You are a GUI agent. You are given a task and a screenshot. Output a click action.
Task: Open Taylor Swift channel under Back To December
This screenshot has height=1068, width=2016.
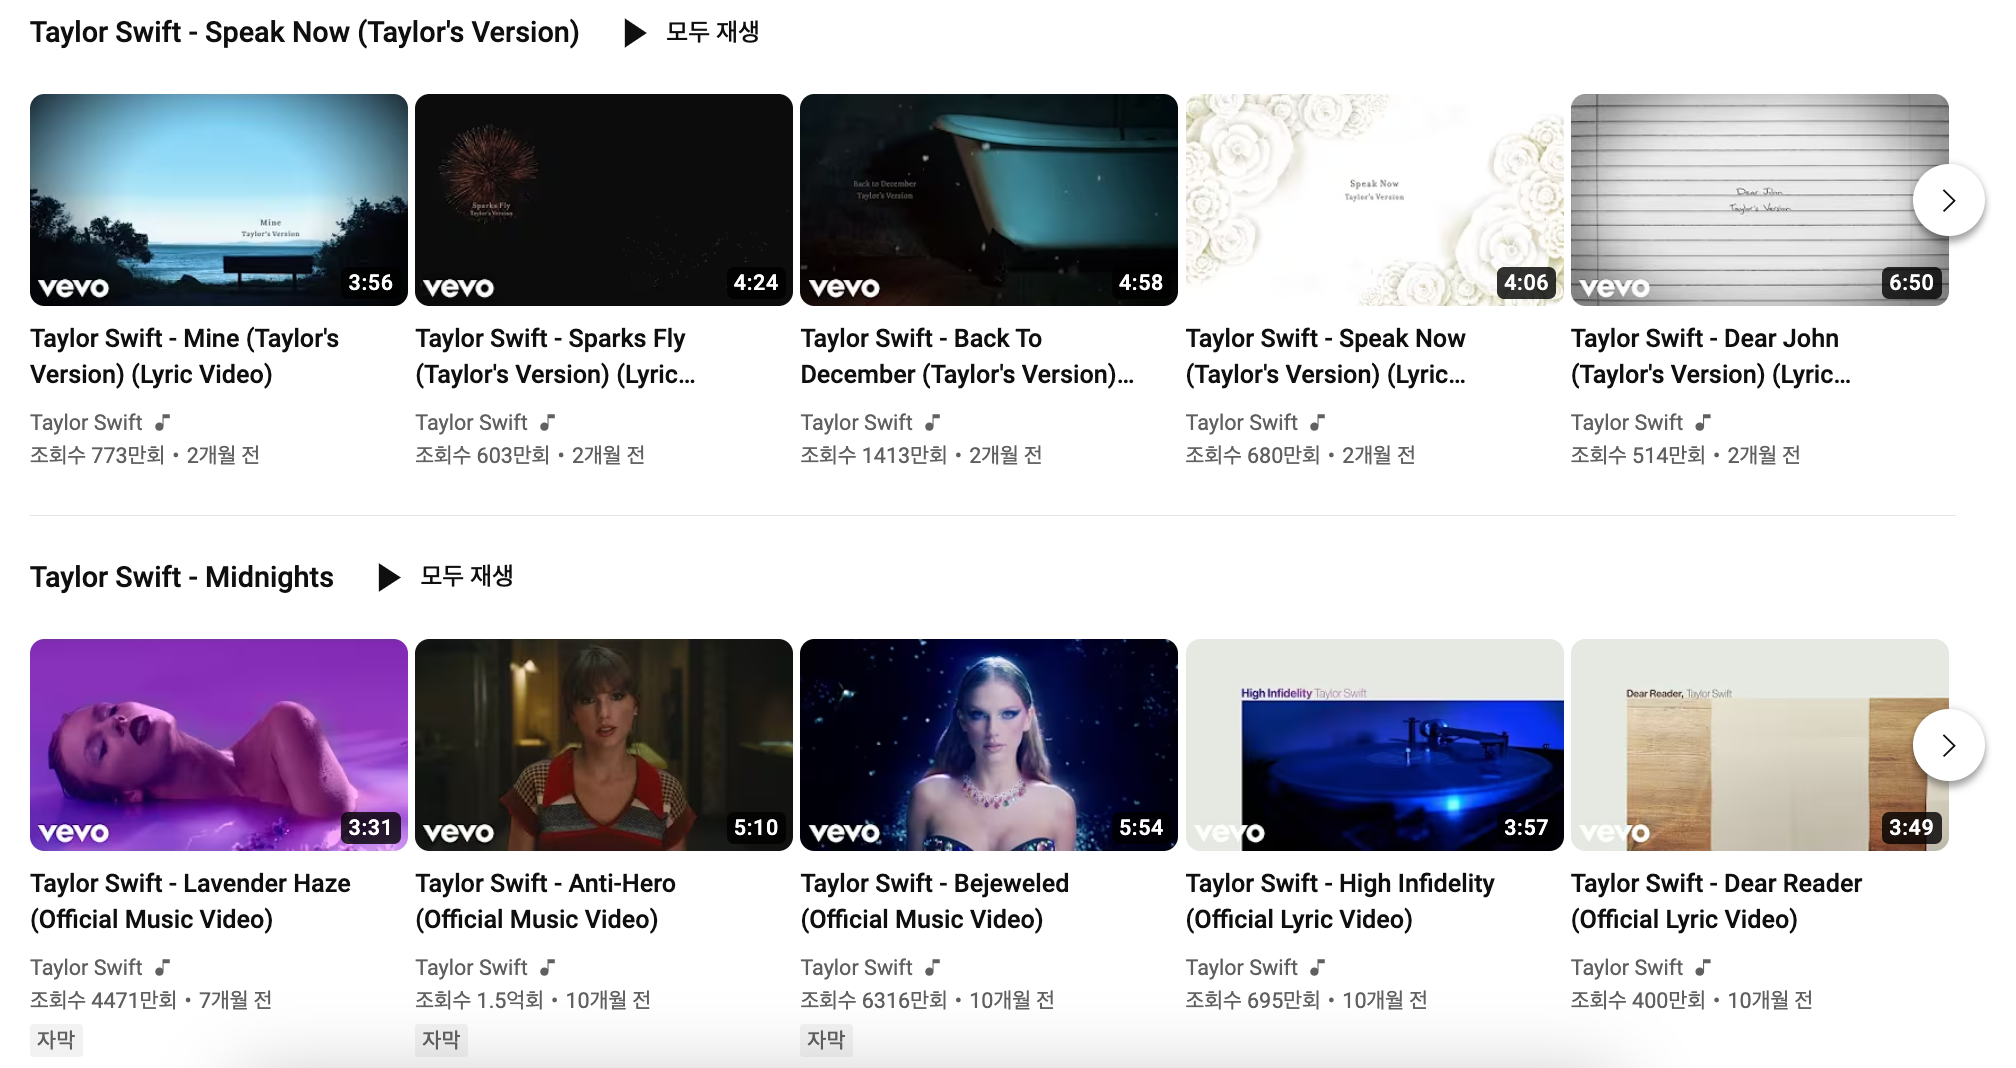856,422
